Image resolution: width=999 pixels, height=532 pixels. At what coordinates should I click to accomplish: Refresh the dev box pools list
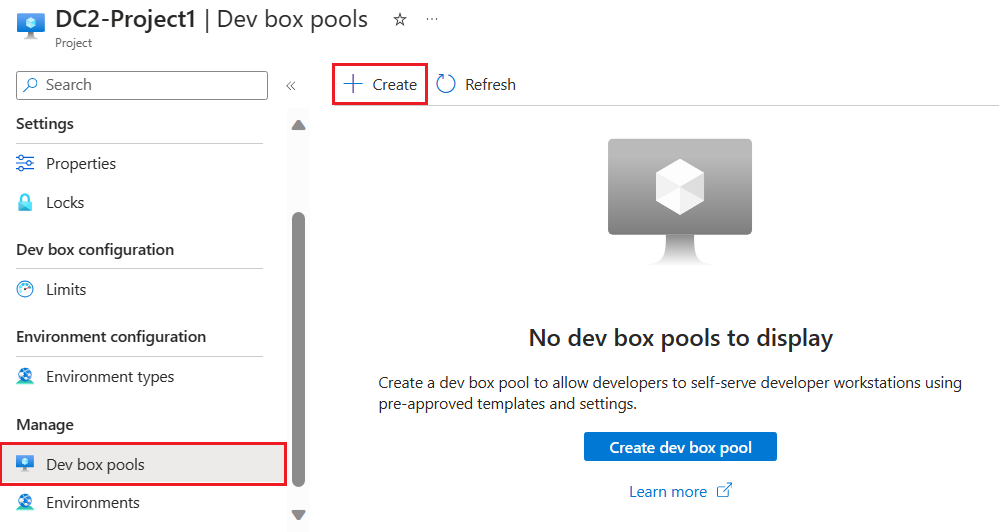click(x=476, y=84)
